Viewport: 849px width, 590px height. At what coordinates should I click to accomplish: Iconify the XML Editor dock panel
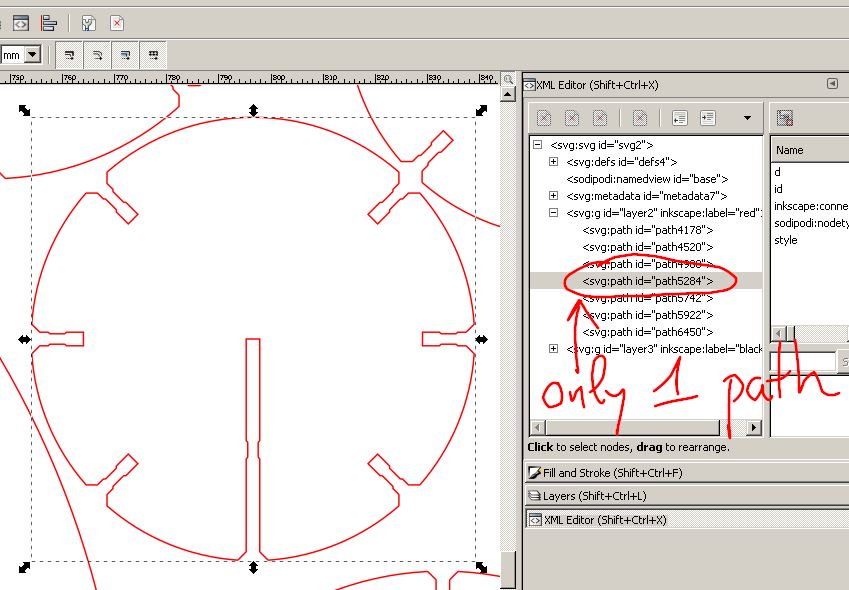coord(832,83)
